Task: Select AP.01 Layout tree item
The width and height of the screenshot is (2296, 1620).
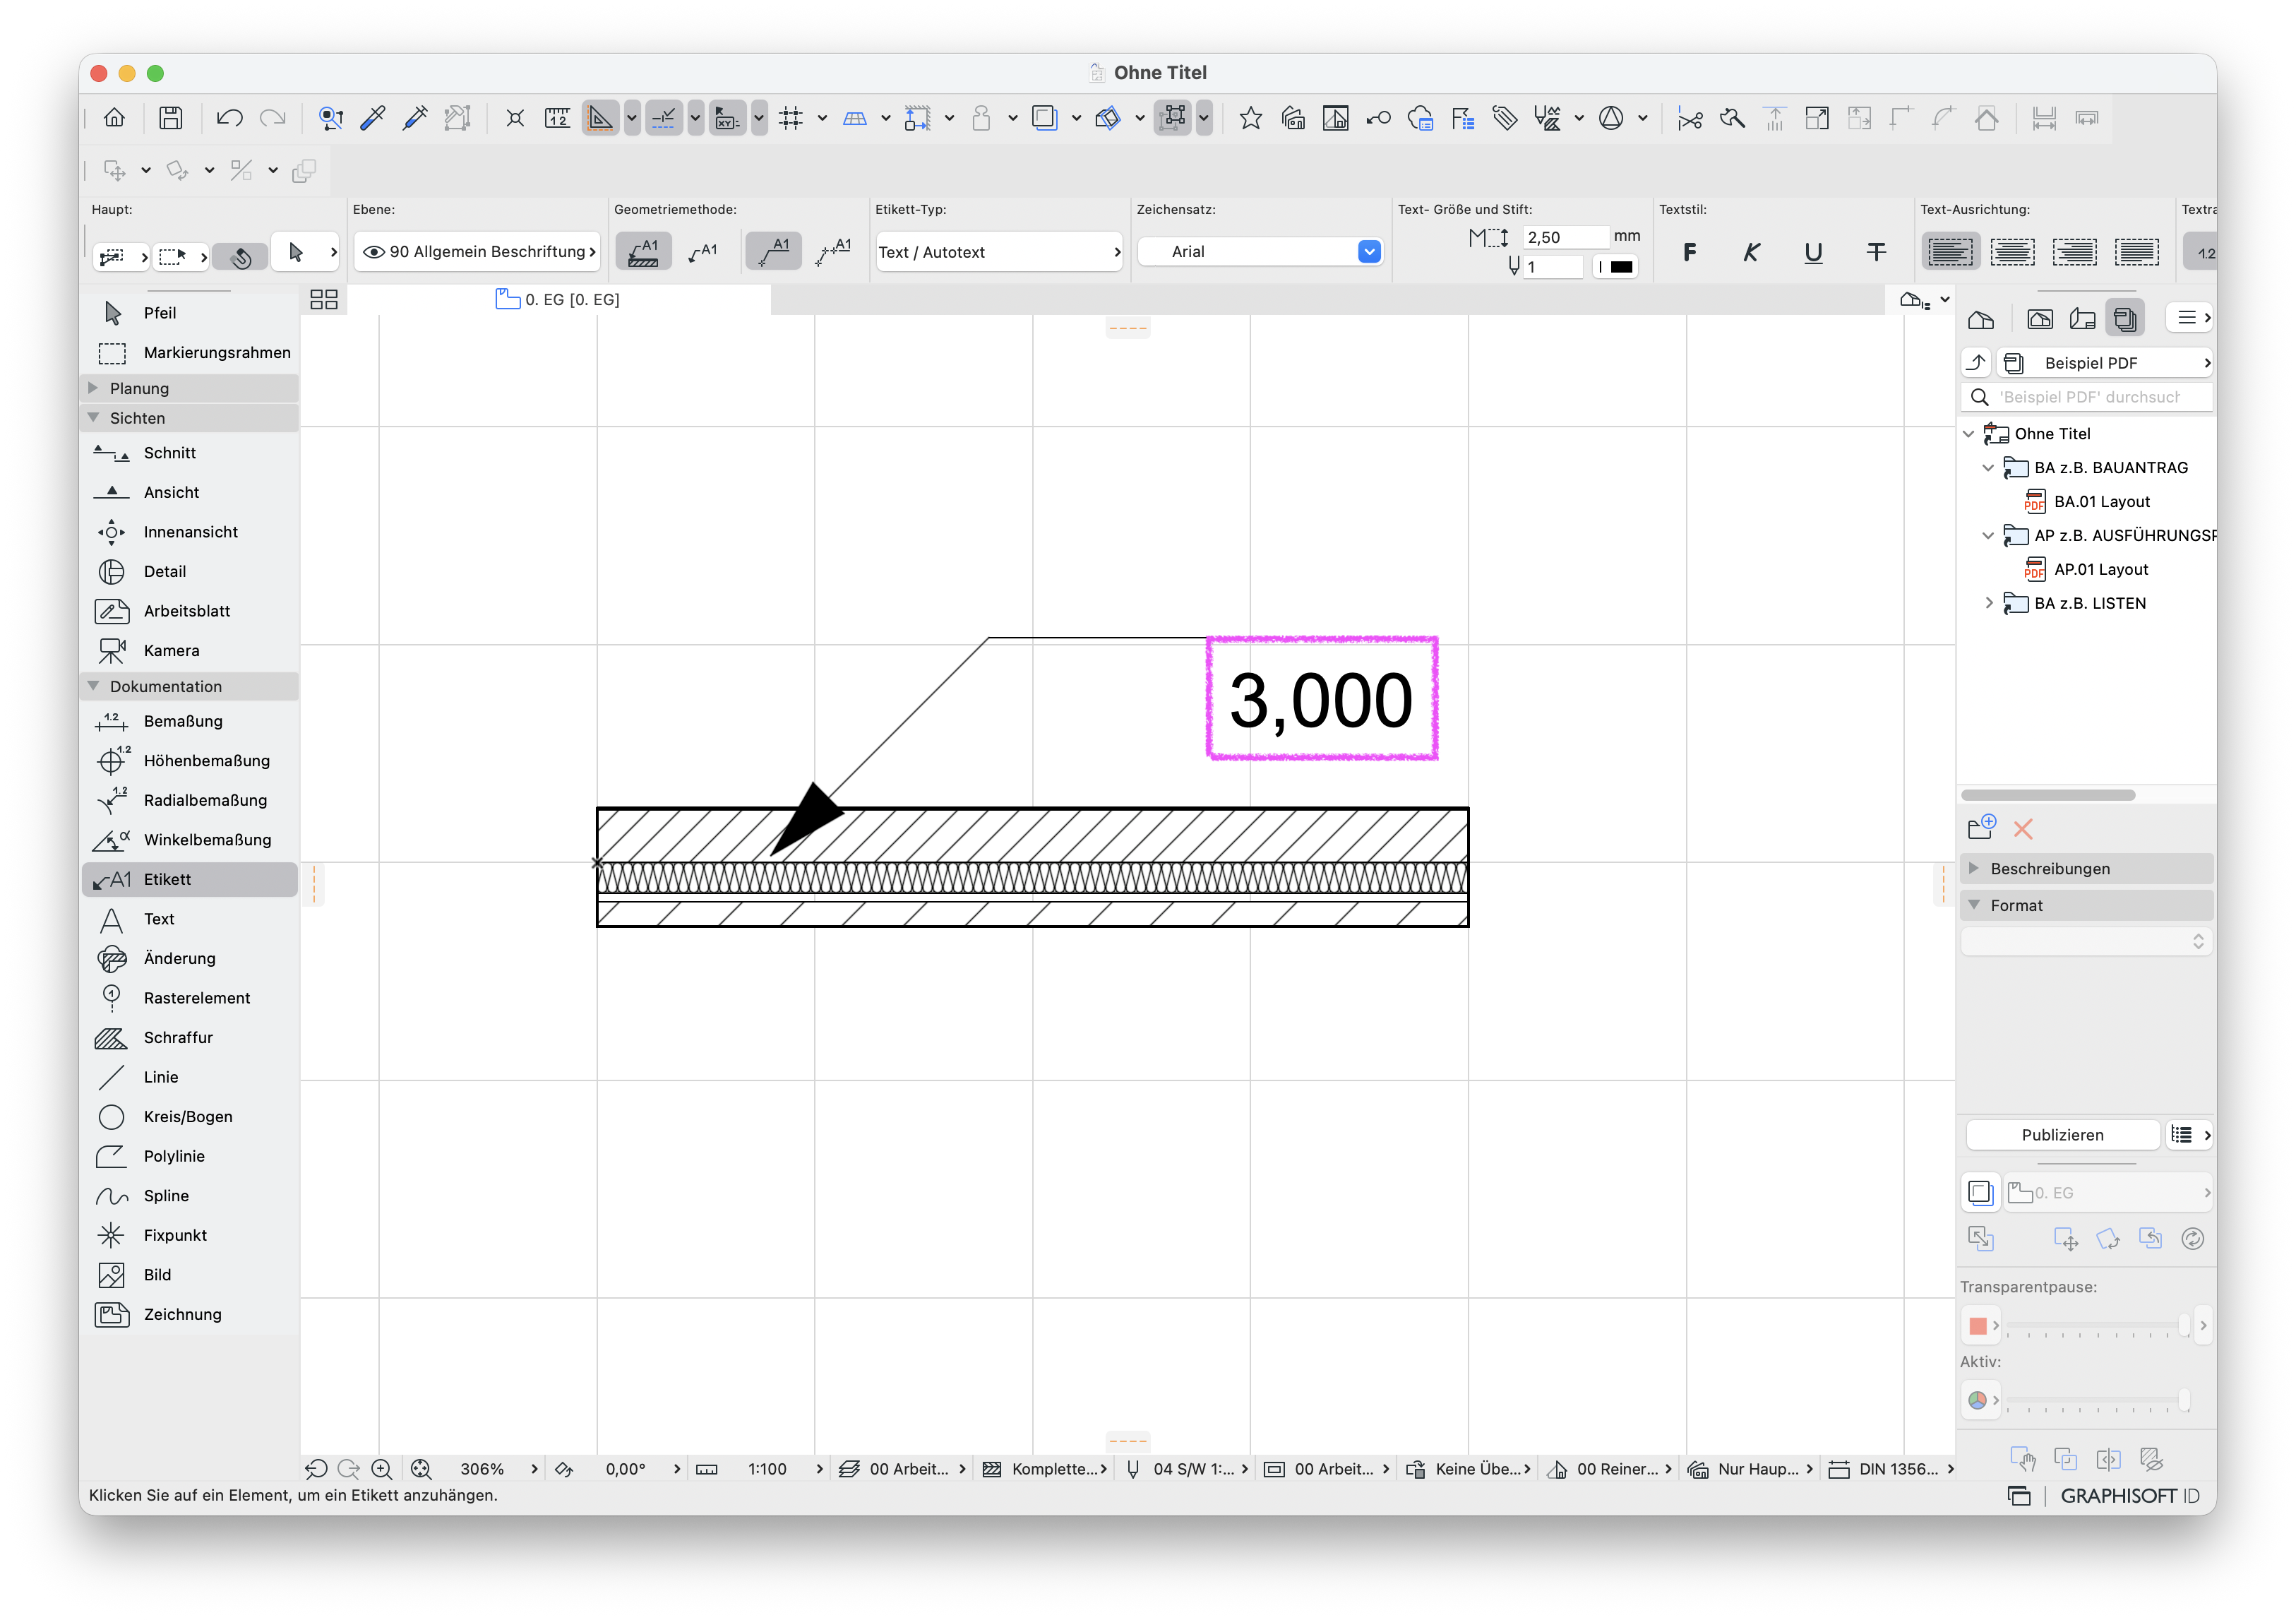Action: [x=2100, y=569]
